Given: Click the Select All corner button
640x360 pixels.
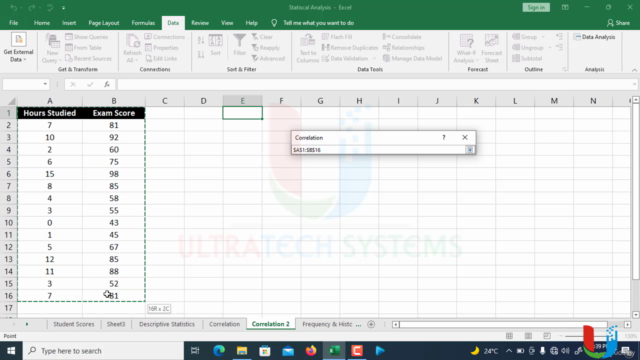Looking at the screenshot, I should (x=9, y=101).
